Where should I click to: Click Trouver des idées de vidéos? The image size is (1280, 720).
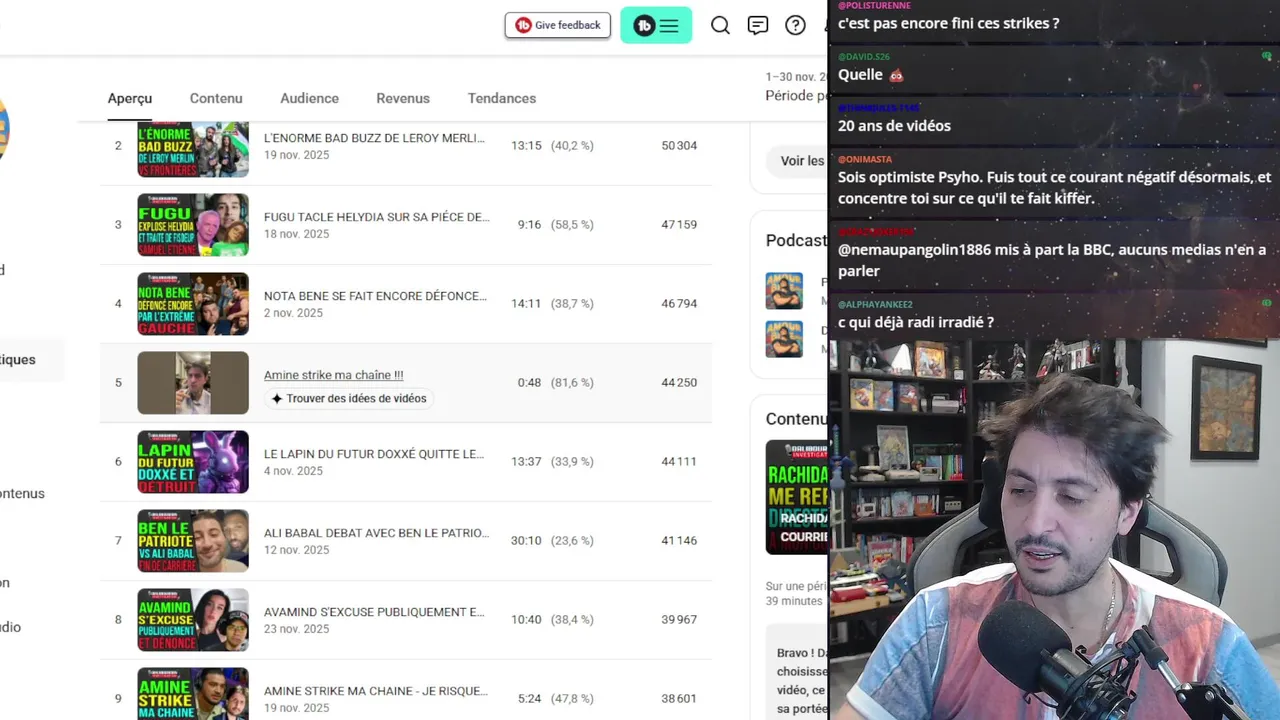click(348, 398)
